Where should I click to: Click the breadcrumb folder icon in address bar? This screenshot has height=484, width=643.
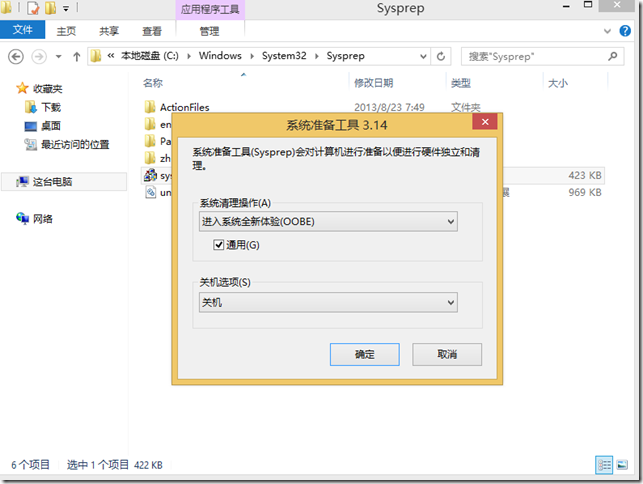point(96,56)
